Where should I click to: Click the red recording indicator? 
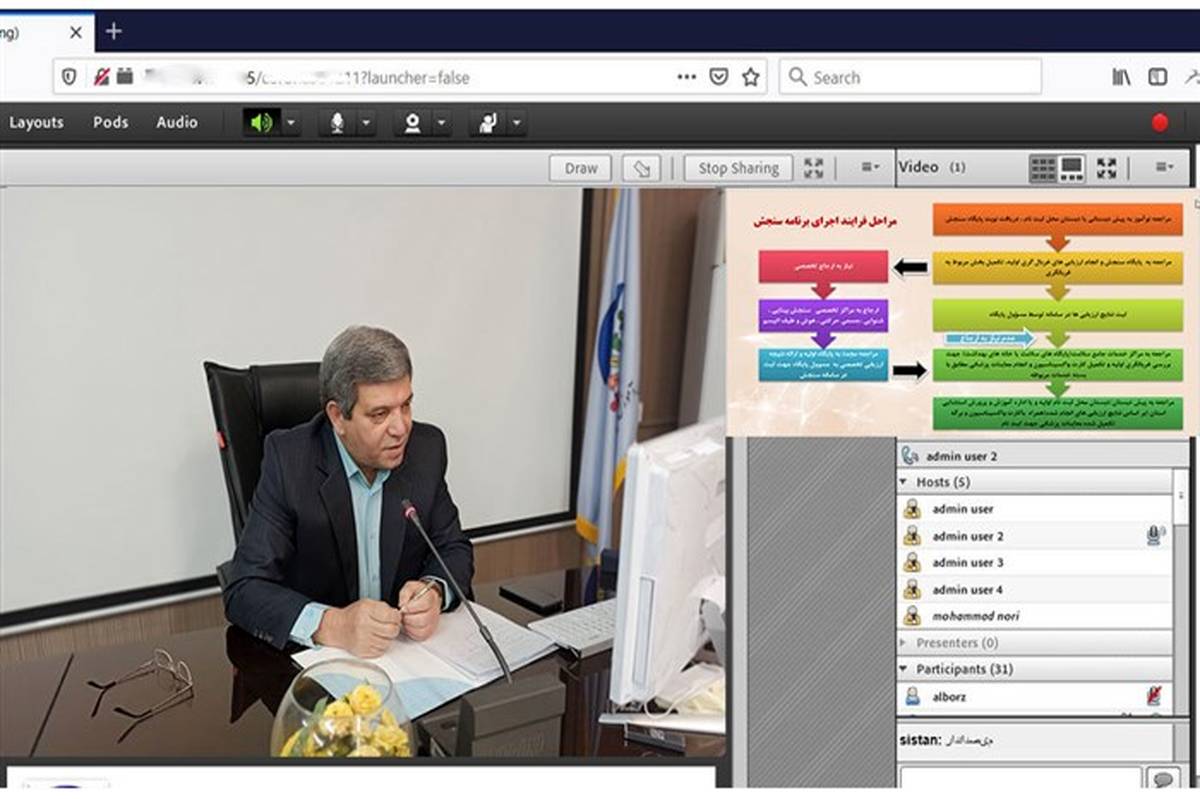1160,123
